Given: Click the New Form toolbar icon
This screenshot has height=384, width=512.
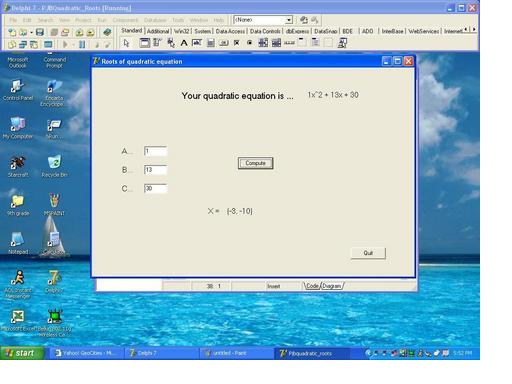Looking at the screenshot, I should [48, 44].
